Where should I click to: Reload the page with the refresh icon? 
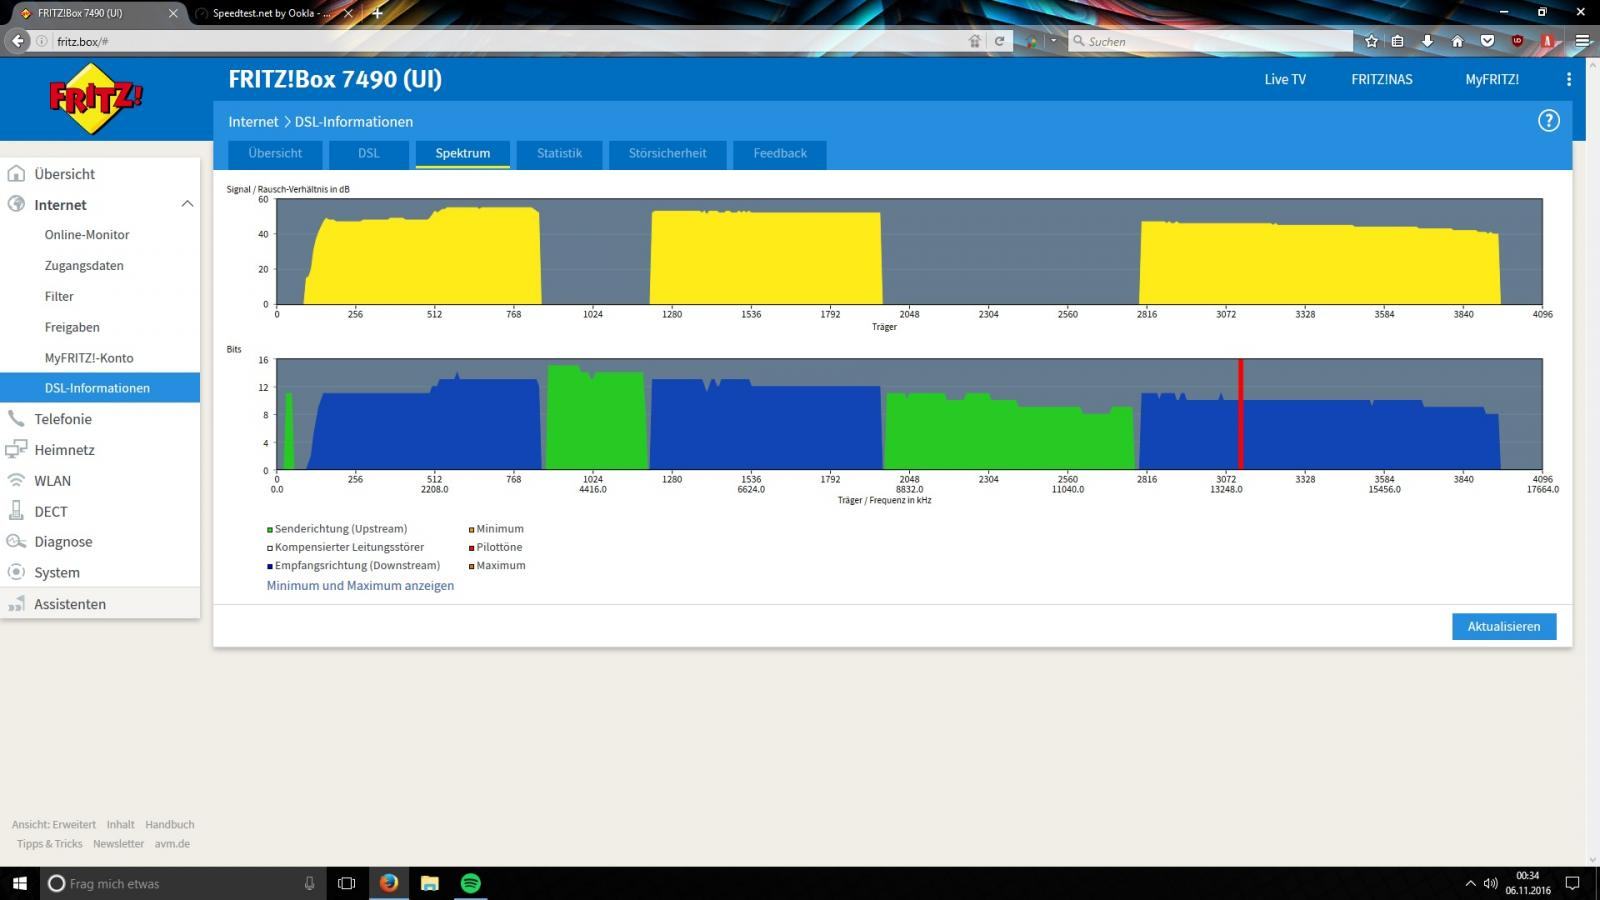coord(998,41)
